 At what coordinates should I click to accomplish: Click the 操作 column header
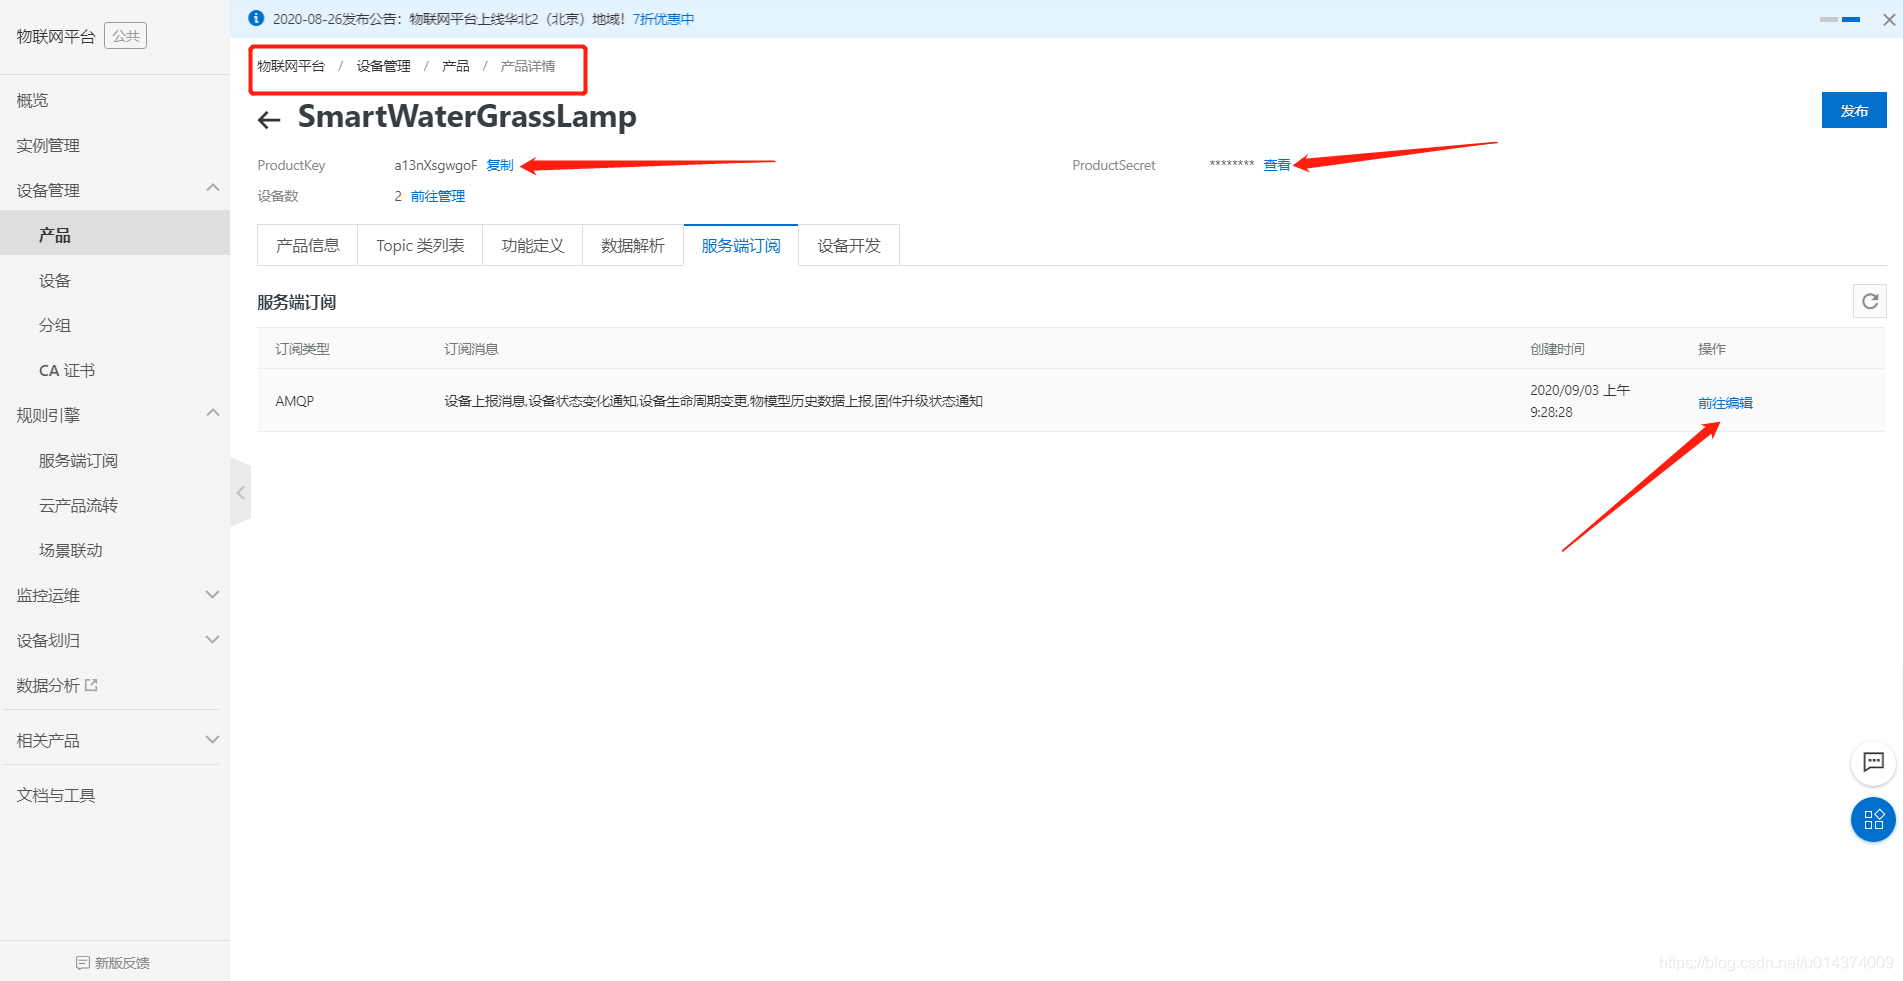tap(1711, 349)
